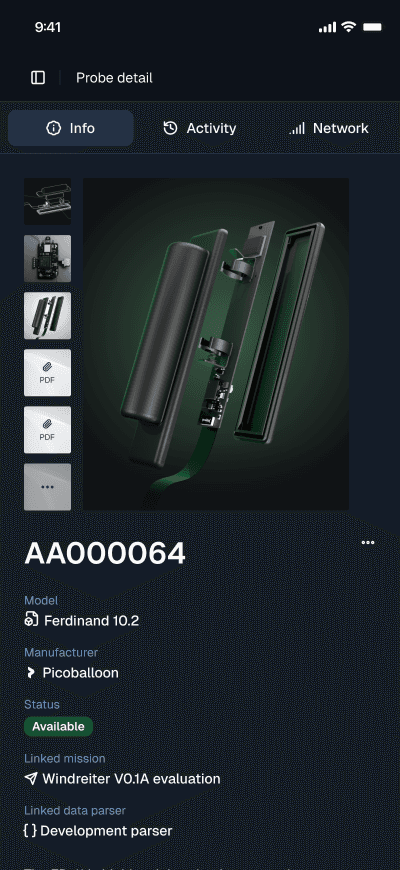Select the exploded probe view thumbnail
Screen dimensions: 400x870
point(47,316)
